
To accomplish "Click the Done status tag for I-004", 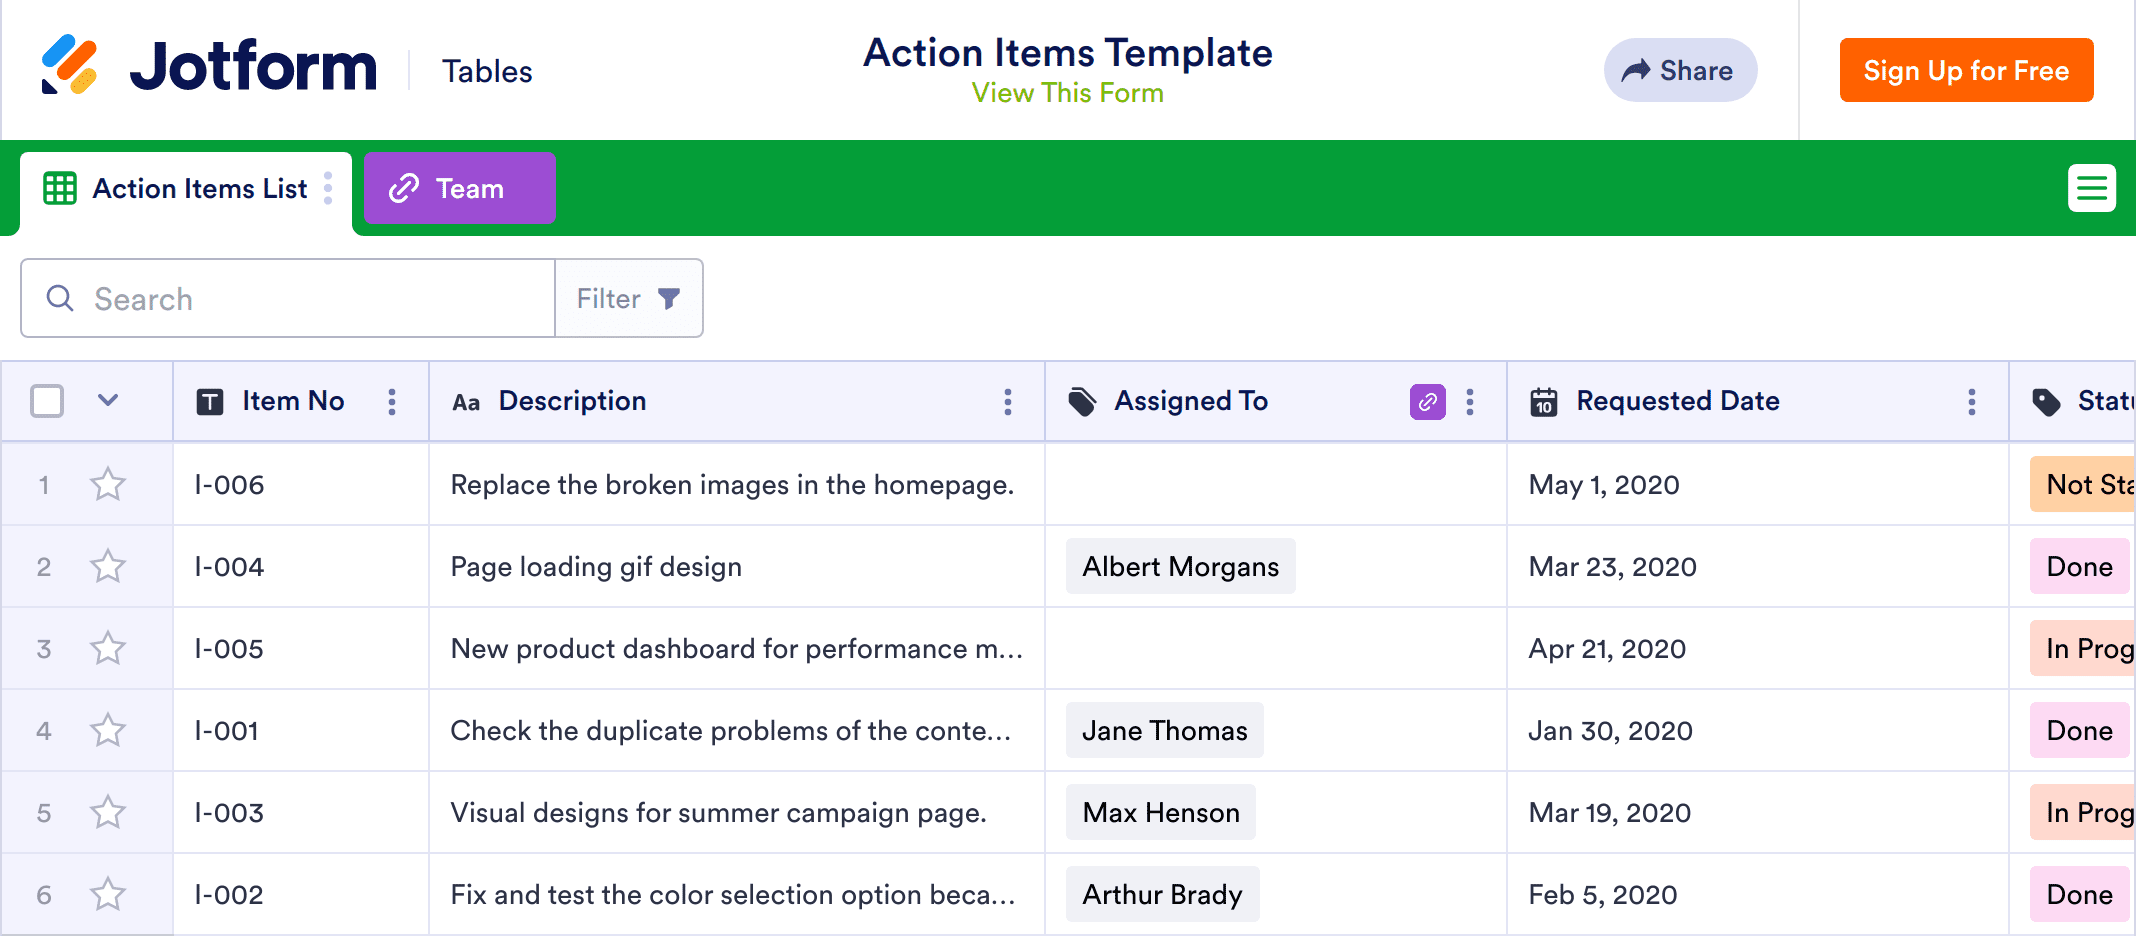I will point(2079,567).
